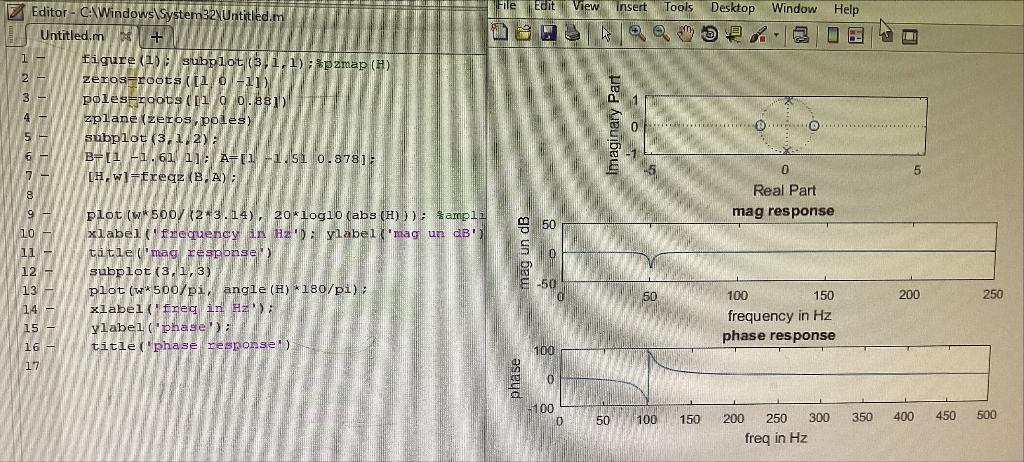
Task: Open the Window menu in figure window
Action: click(x=794, y=9)
